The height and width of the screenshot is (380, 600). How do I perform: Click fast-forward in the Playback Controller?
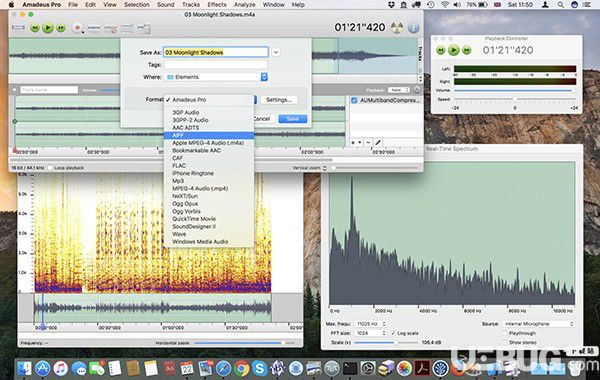[466, 50]
